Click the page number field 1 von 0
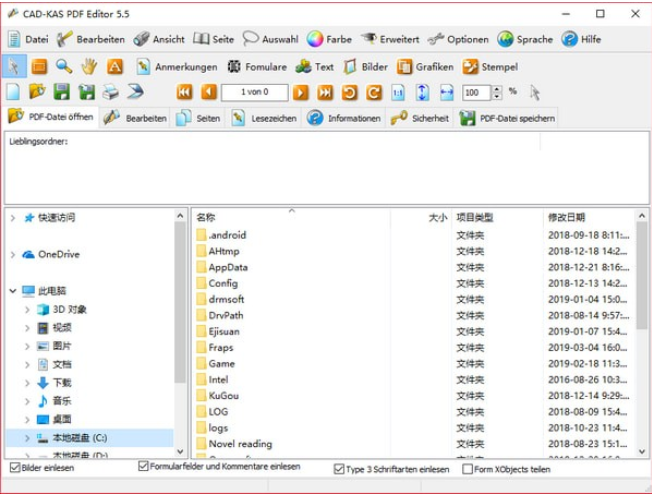The height and width of the screenshot is (495, 652). pos(254,92)
